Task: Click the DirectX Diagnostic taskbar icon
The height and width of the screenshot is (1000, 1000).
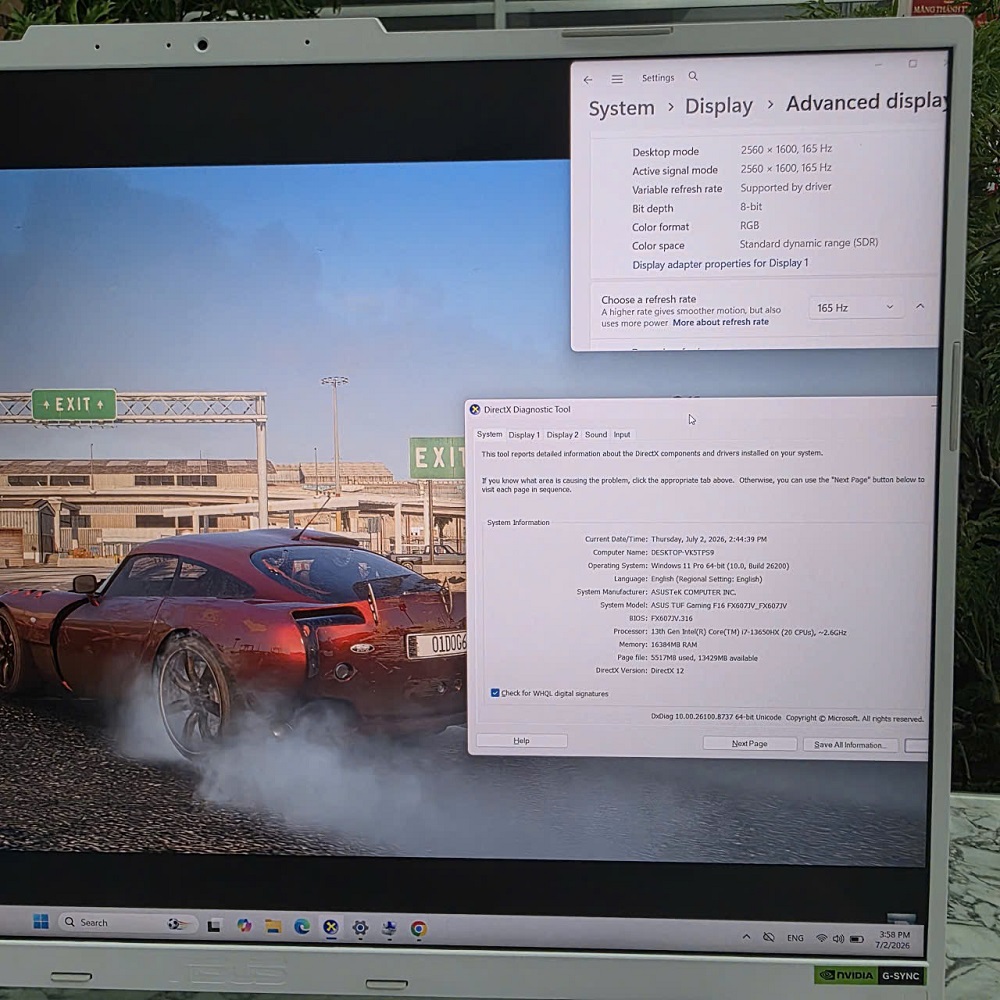Action: (330, 927)
